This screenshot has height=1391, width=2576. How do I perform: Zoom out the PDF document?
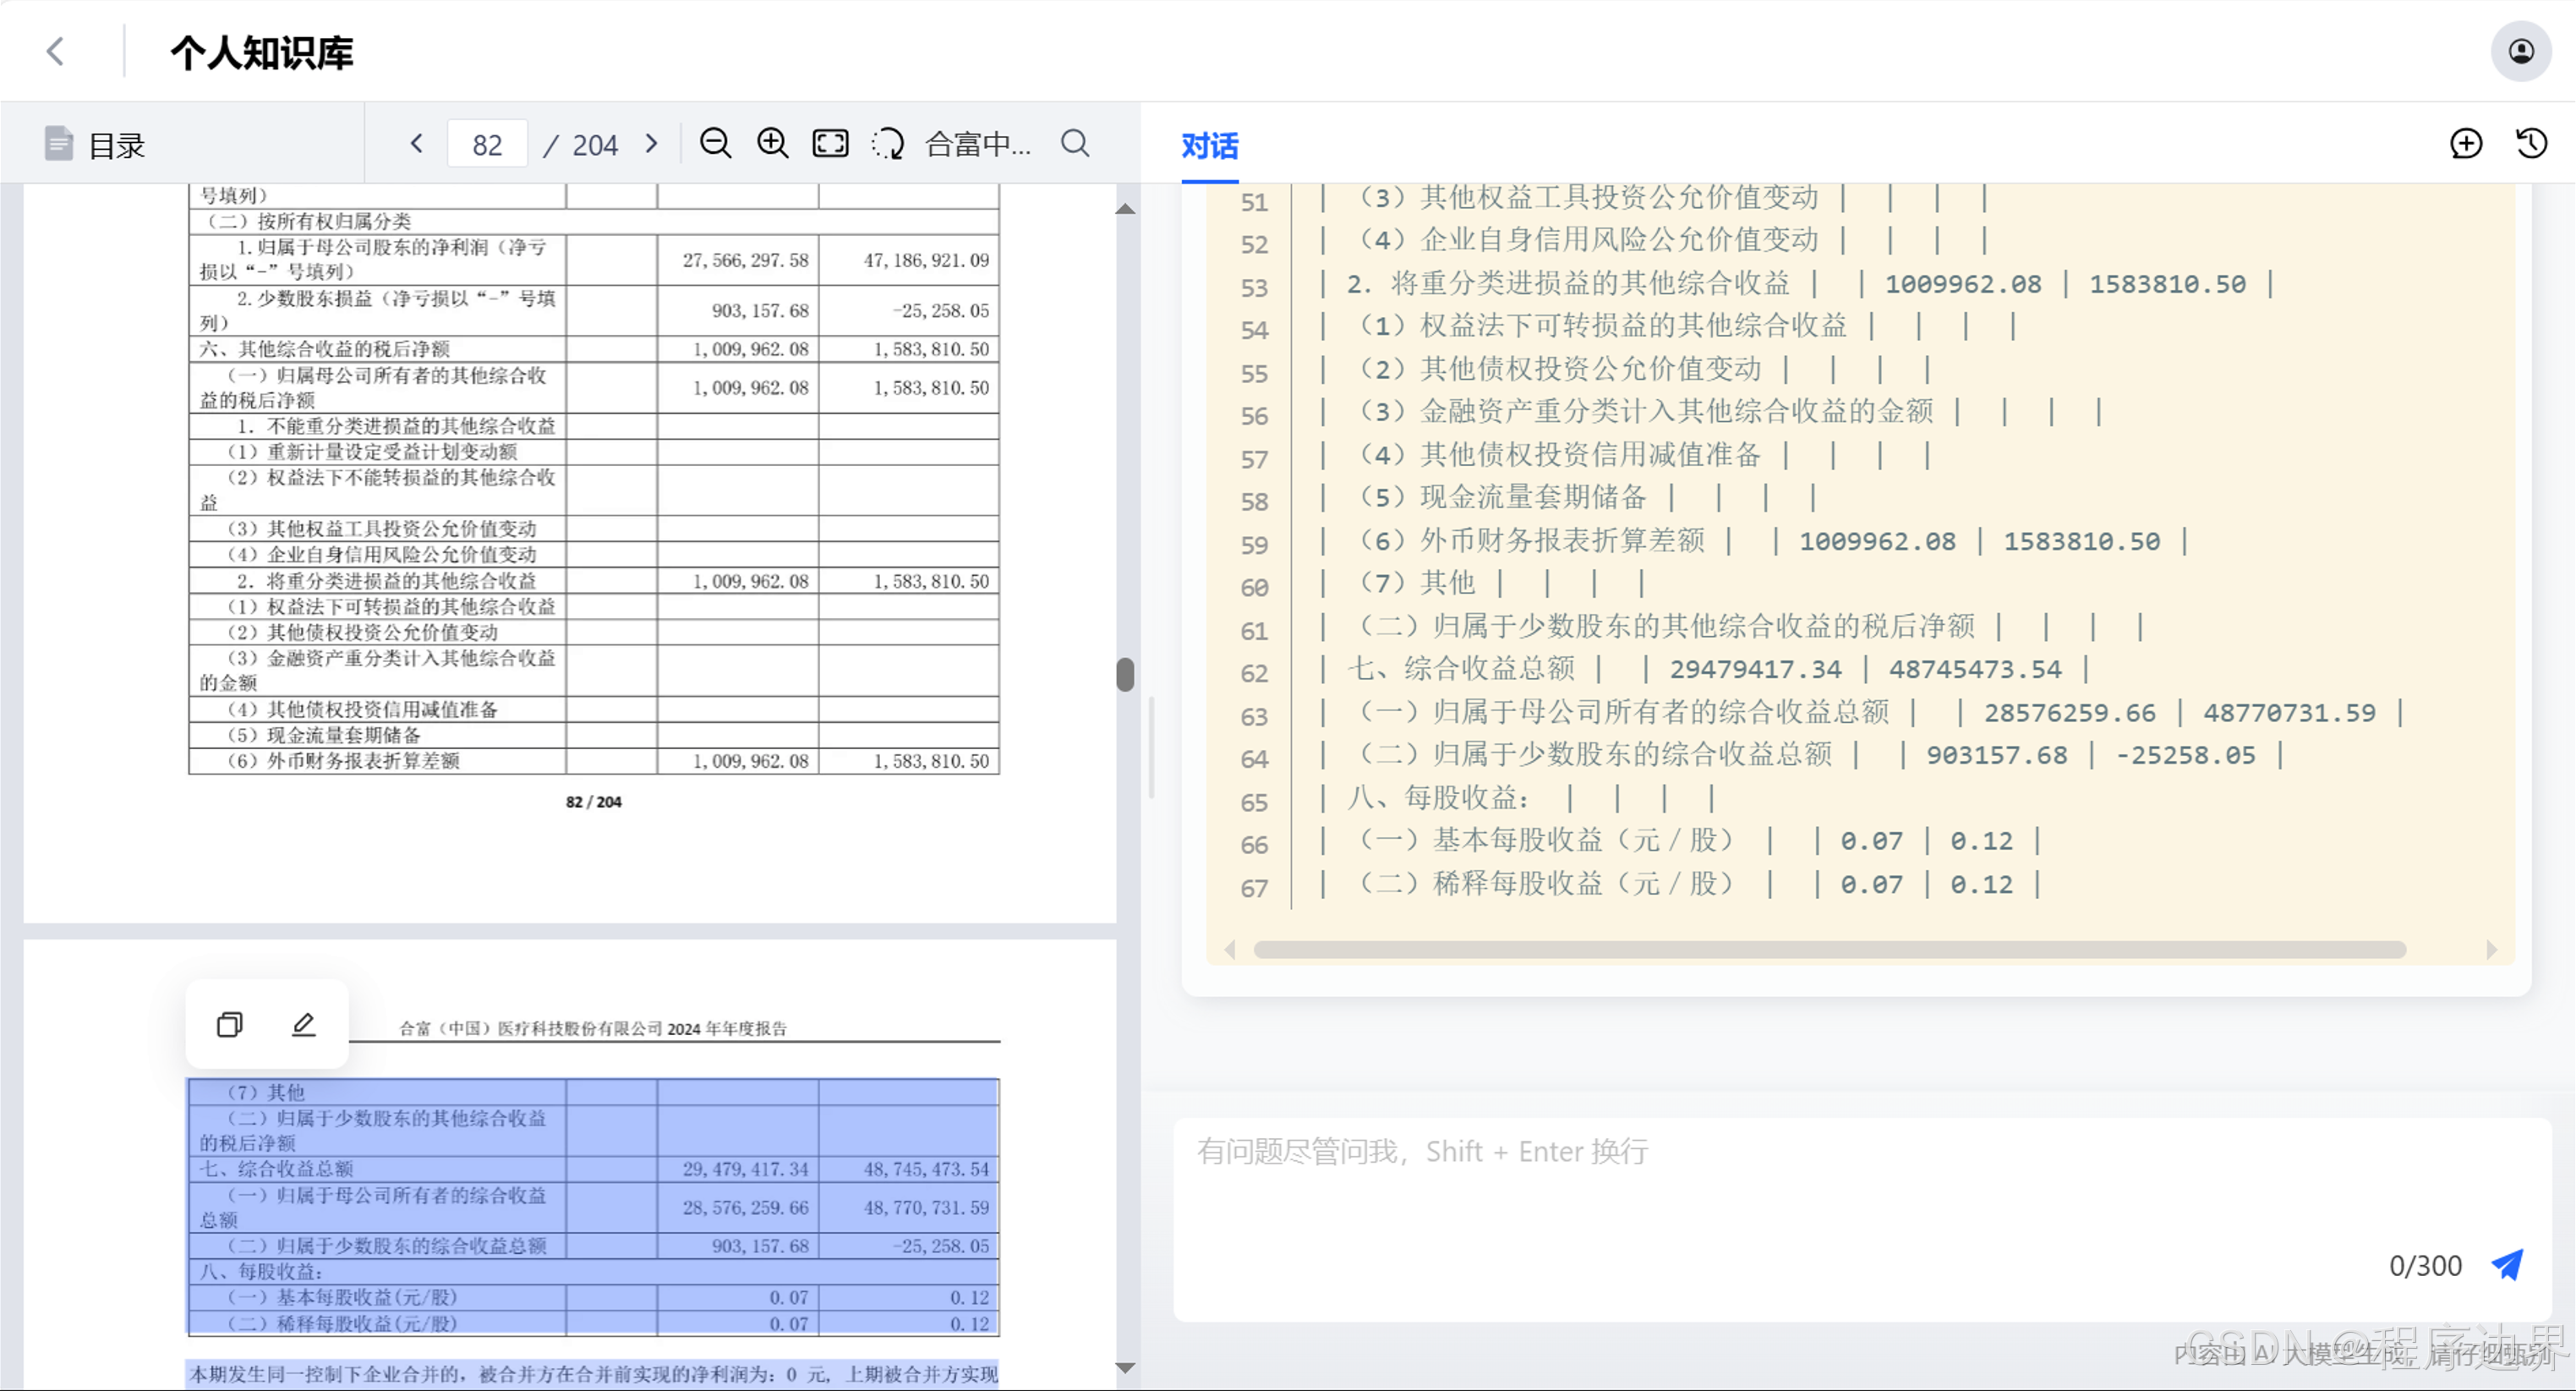click(x=715, y=144)
